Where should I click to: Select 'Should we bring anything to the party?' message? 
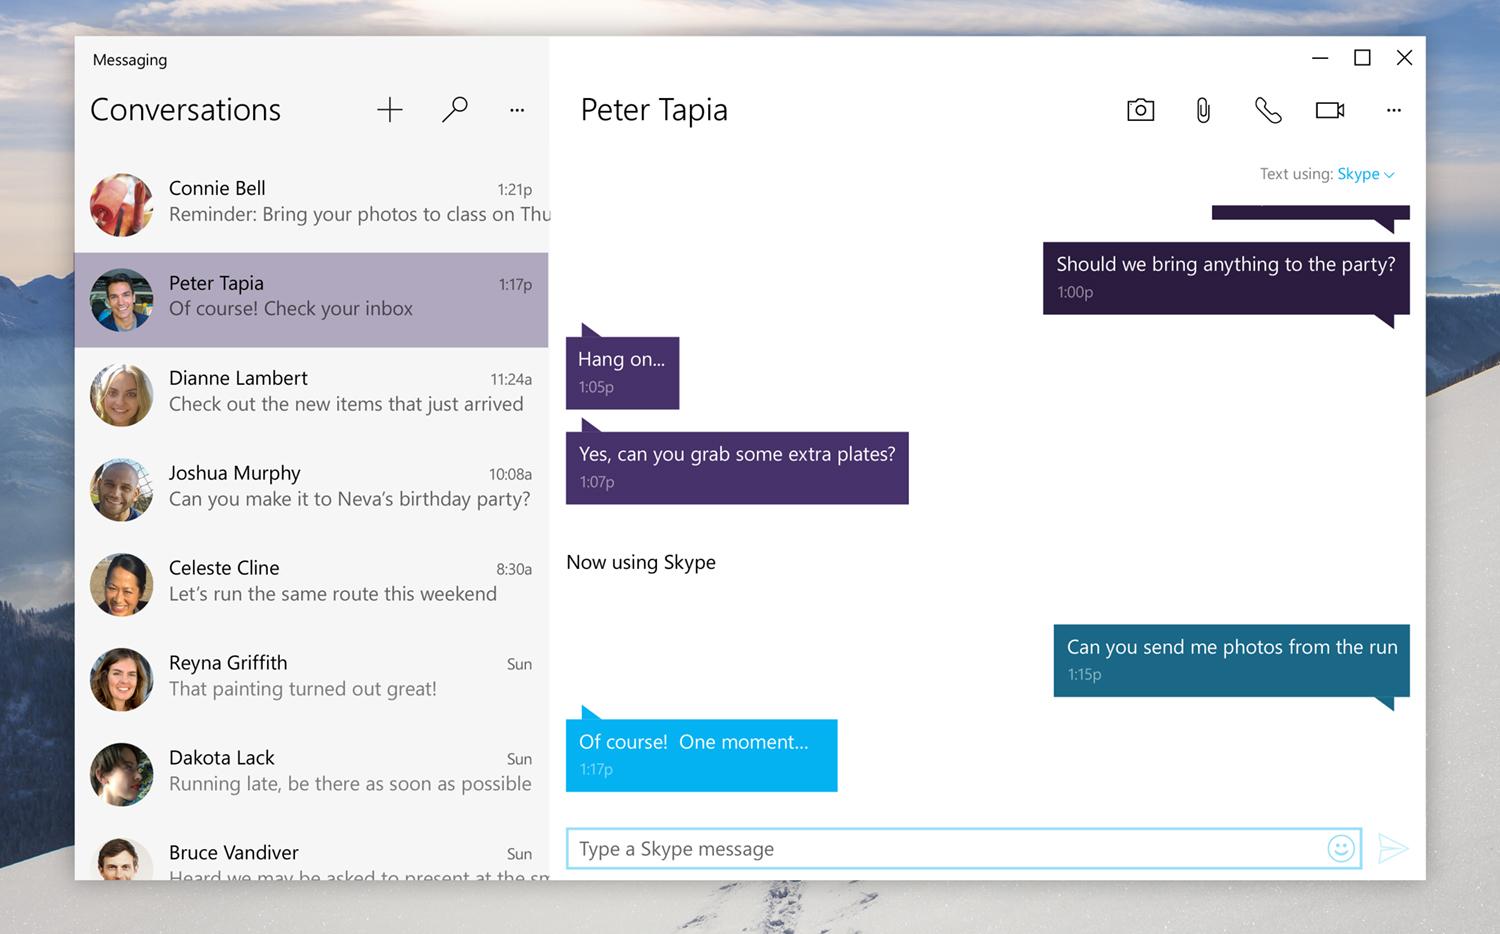click(x=1226, y=278)
